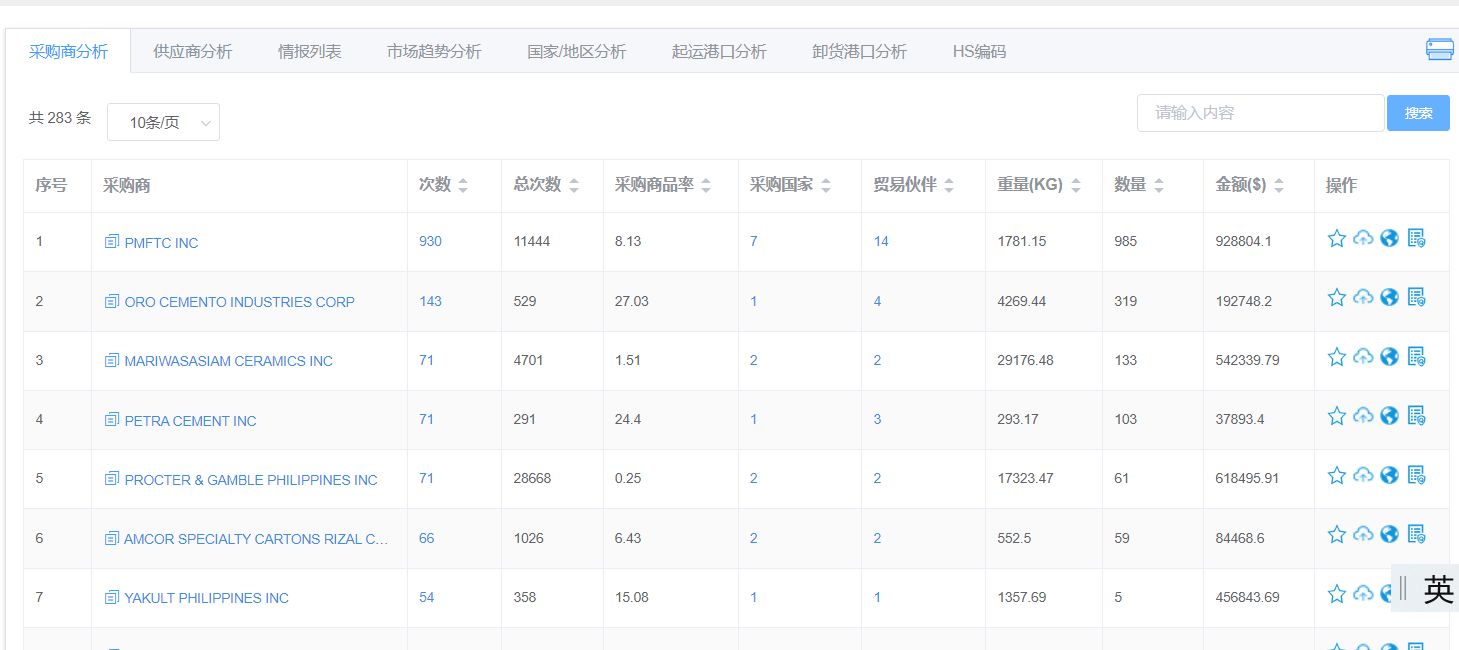The height and width of the screenshot is (650, 1459).
Task: Star the PETRA CEMENT INC row
Action: pos(1337,416)
